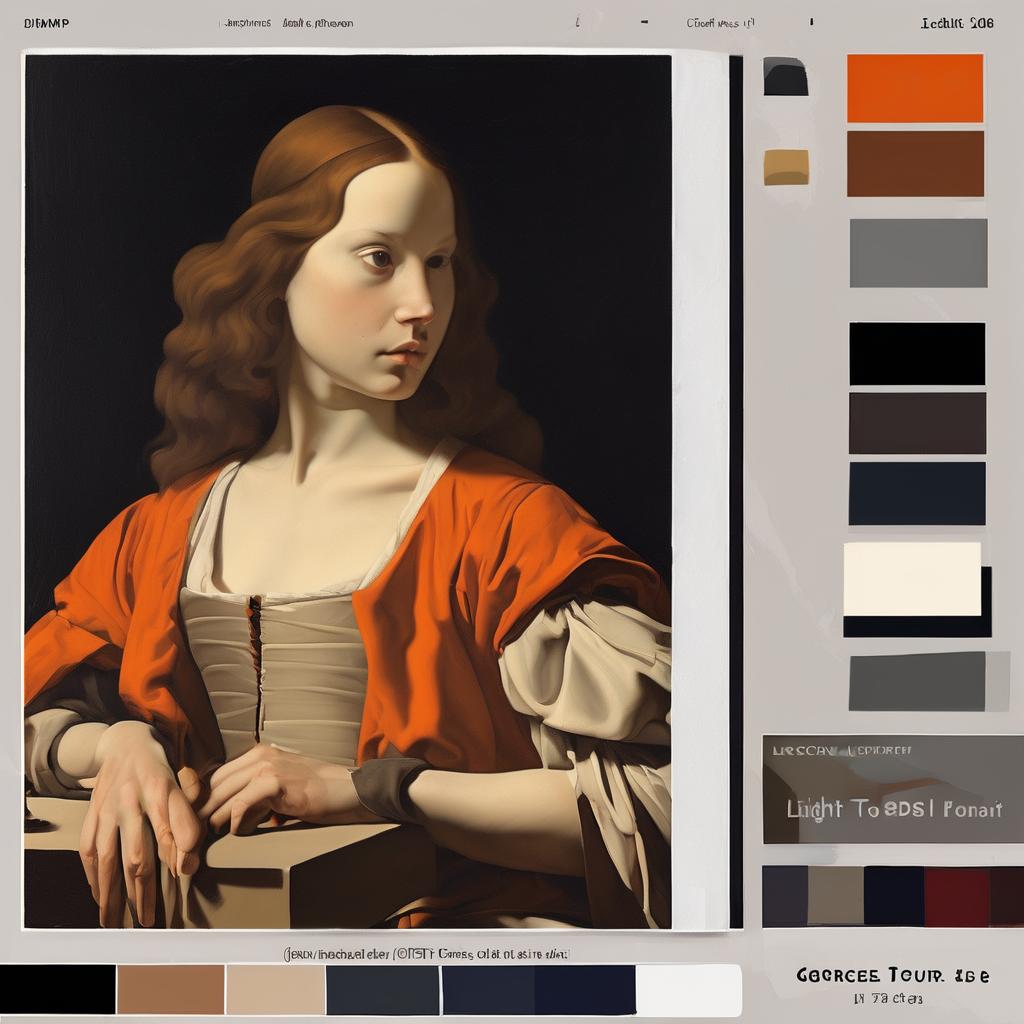Select the dark brown swatch below black
The image size is (1024, 1024).
(917, 423)
